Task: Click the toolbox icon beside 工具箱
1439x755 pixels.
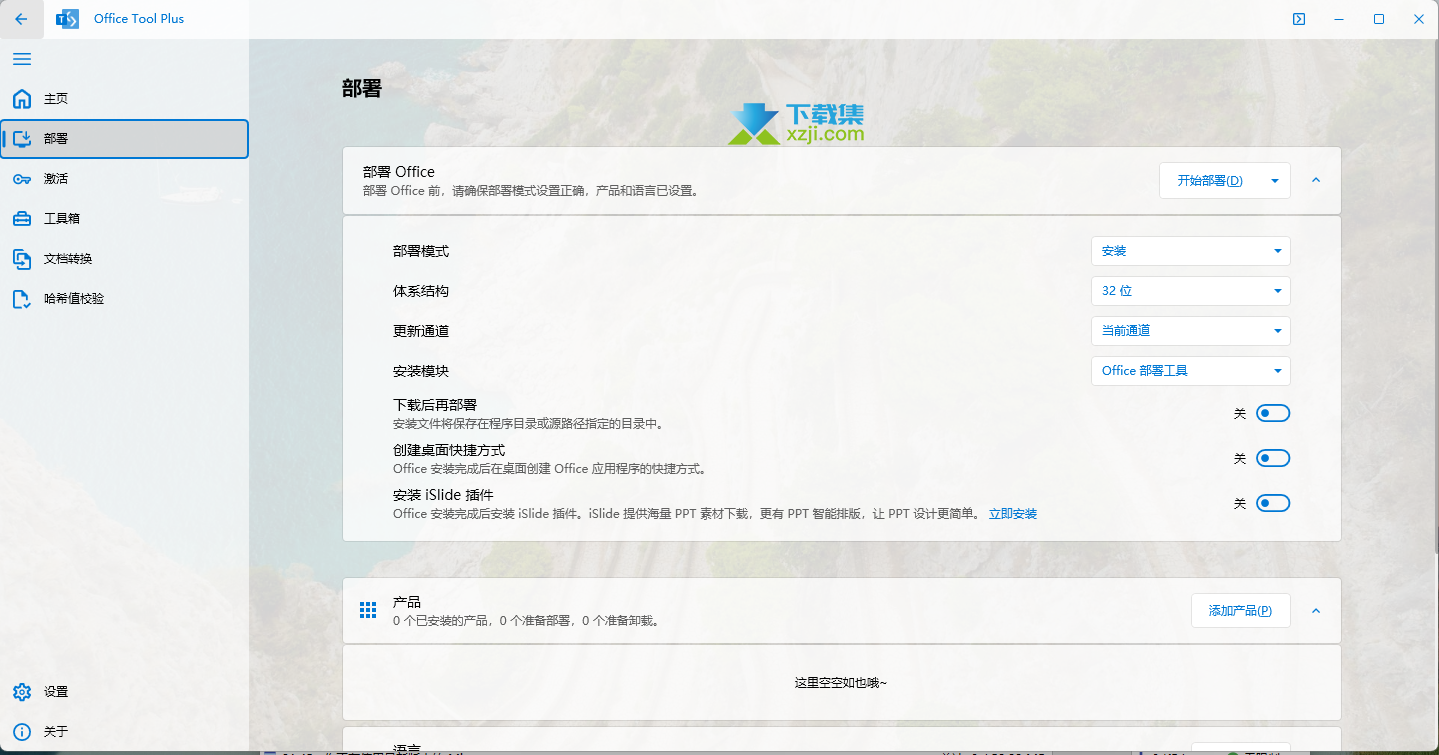Action: click(22, 219)
